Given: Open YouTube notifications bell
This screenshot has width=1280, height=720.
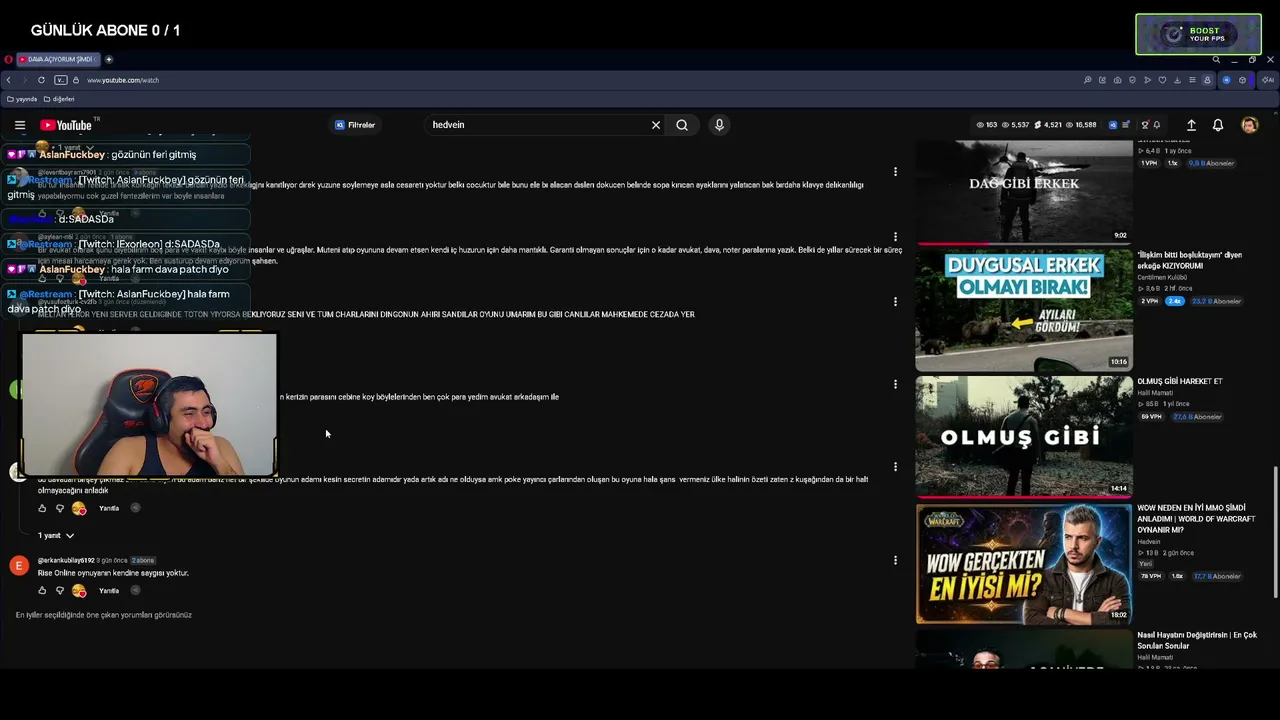Looking at the screenshot, I should pos(1218,125).
